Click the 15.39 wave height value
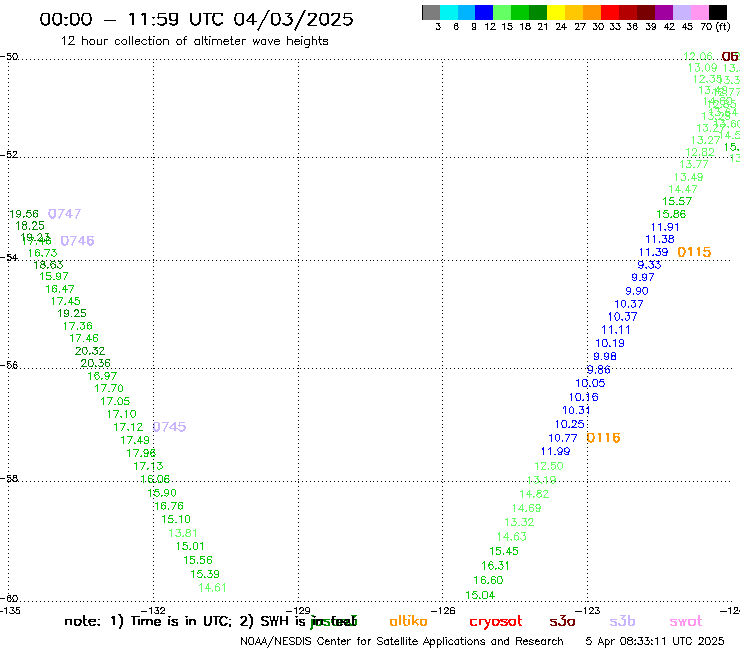This screenshot has height=650, width=740. 205,574
